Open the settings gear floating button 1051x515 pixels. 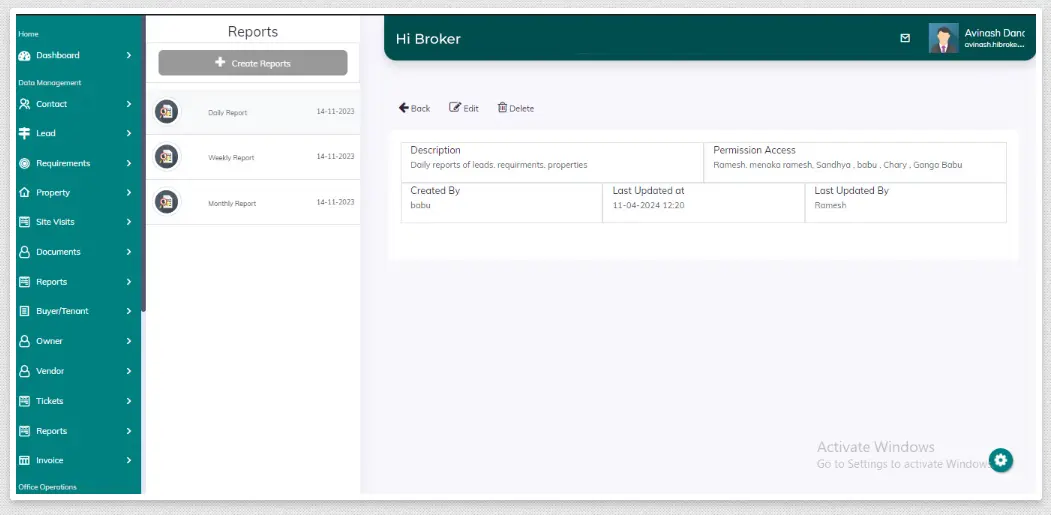[1001, 460]
